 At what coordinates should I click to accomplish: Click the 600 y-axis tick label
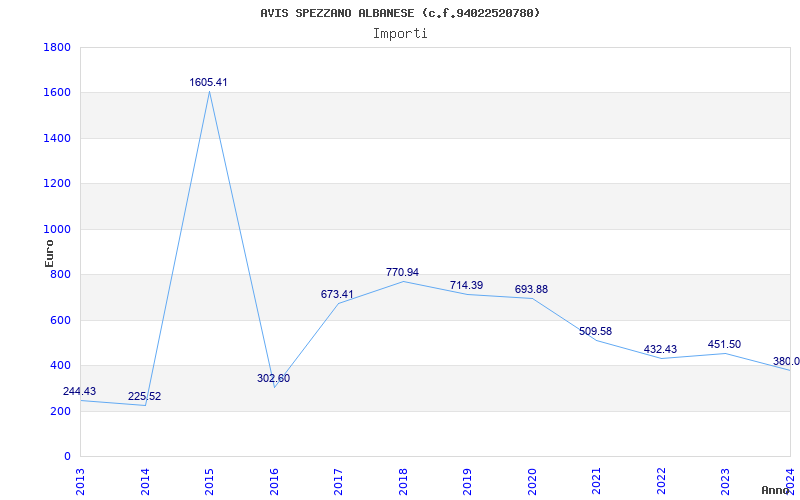tap(60, 320)
